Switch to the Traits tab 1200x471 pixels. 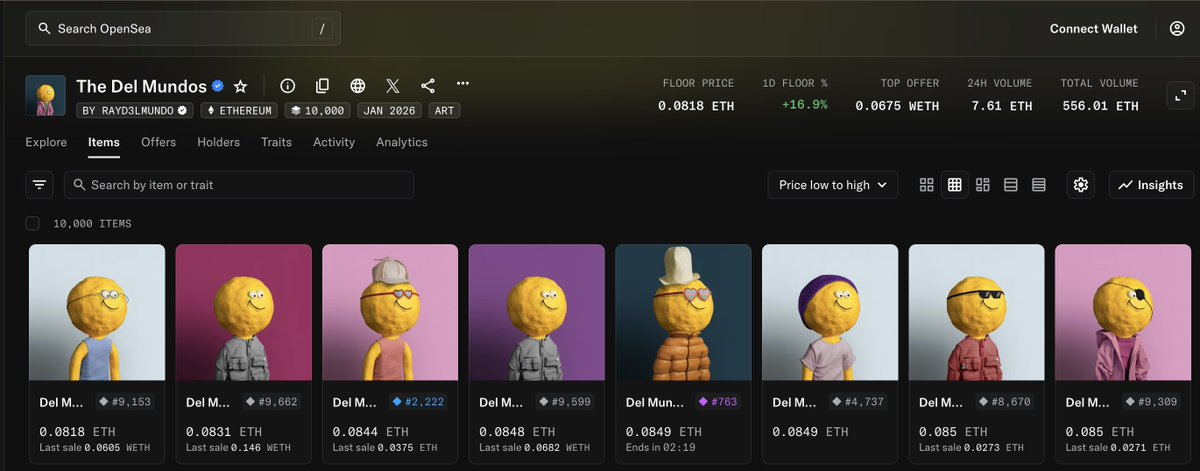[276, 142]
